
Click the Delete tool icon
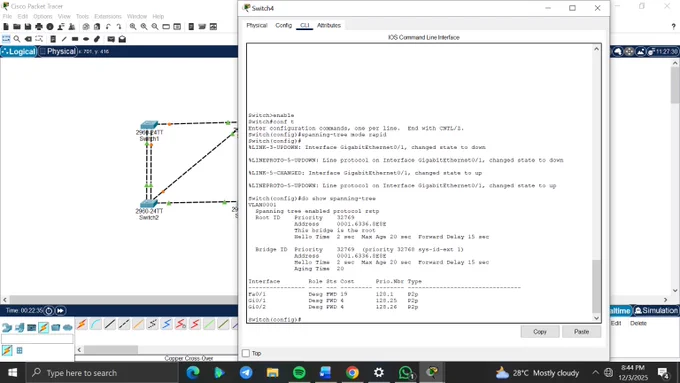click(x=28, y=39)
